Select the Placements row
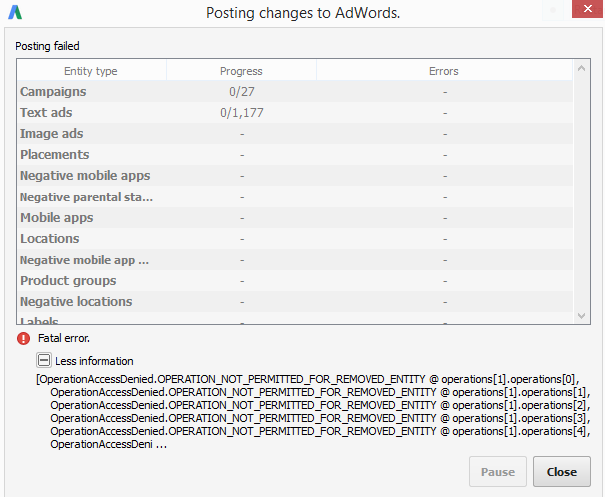The height and width of the screenshot is (497, 605). coord(295,154)
